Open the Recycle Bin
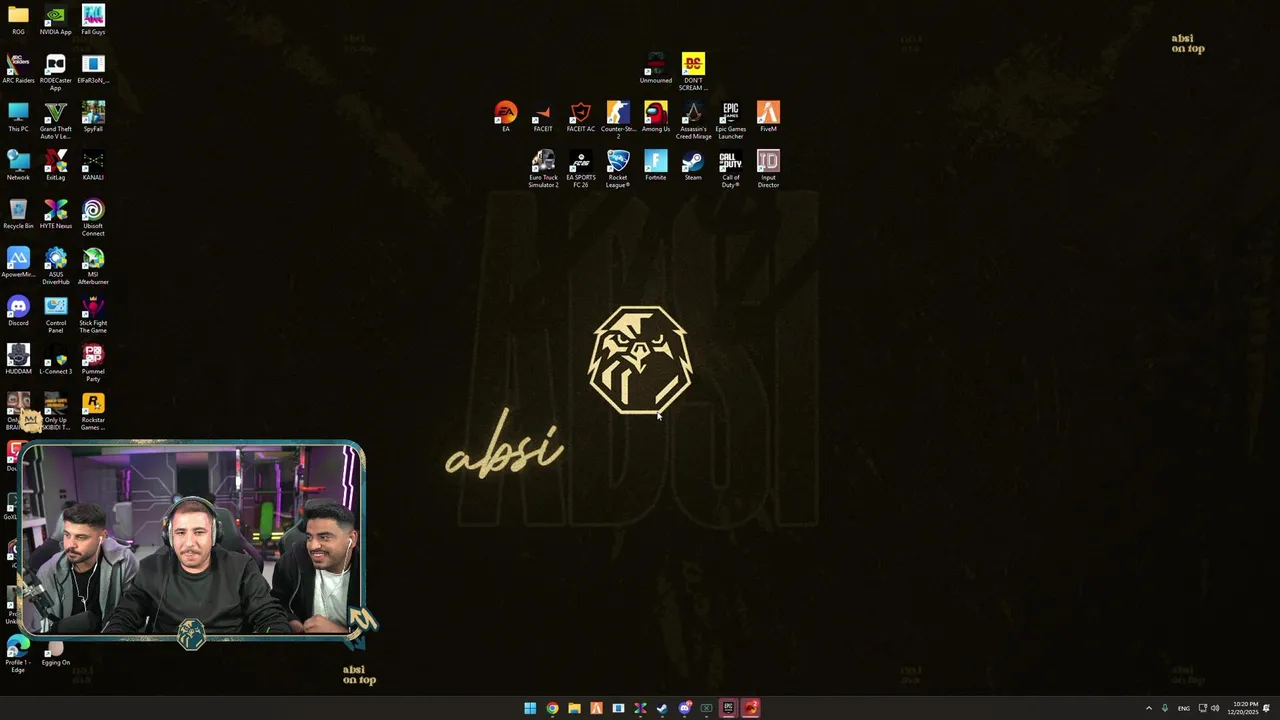This screenshot has height=720, width=1280. tap(18, 214)
